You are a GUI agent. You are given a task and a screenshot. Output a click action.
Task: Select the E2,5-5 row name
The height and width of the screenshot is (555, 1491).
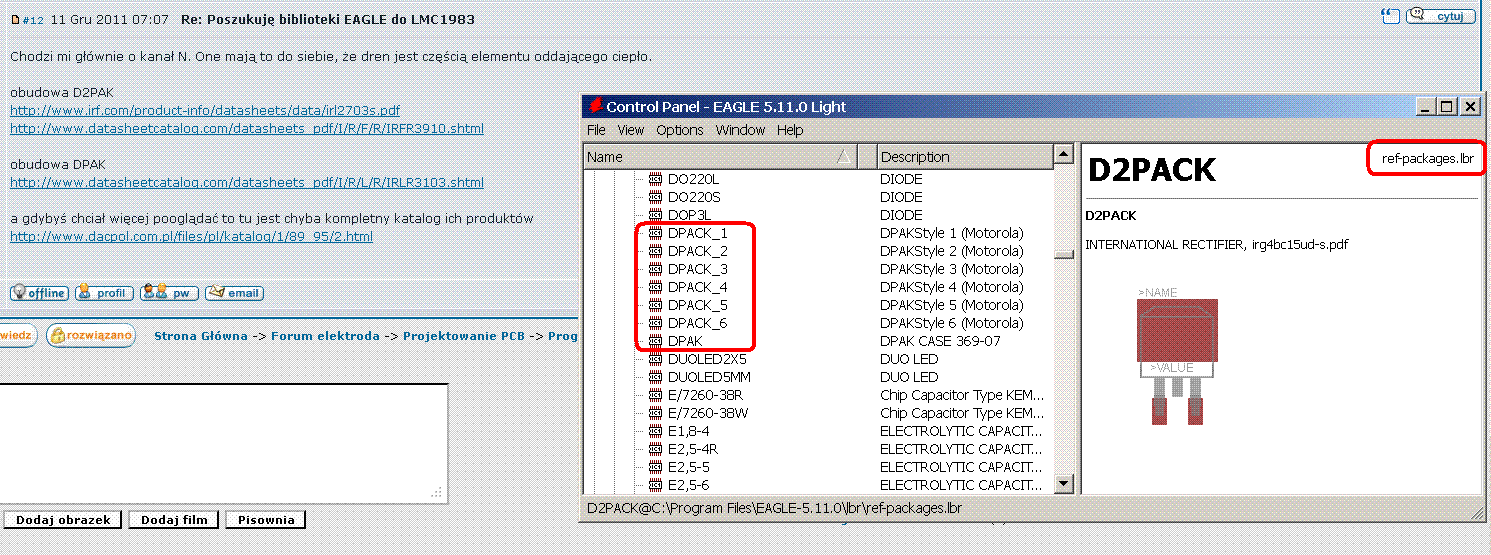688,467
